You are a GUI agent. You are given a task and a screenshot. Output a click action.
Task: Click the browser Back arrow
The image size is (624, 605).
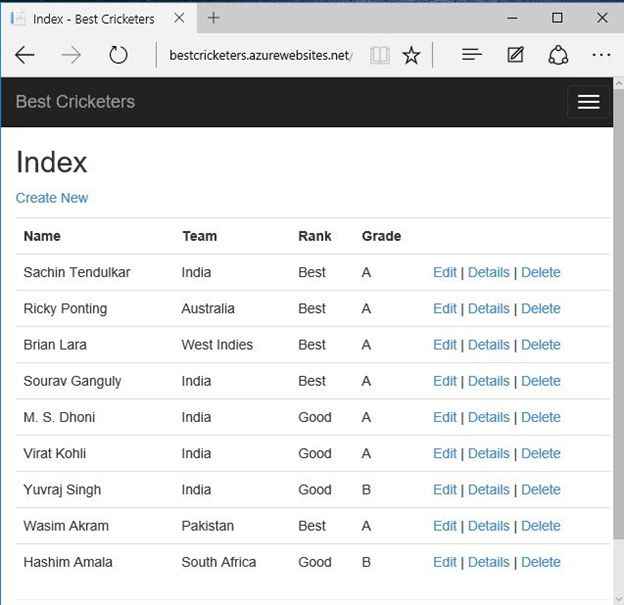click(25, 55)
